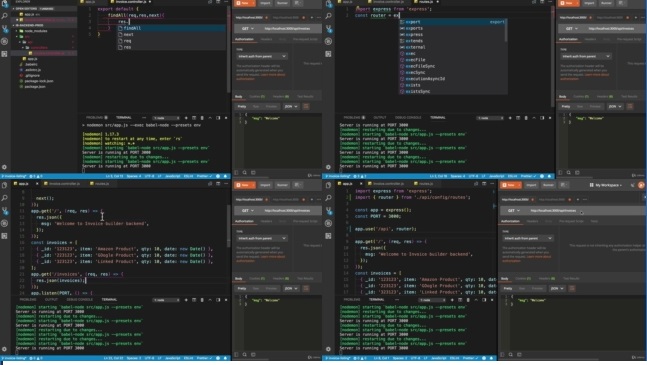
Task: Click the .babelrc file icon in Explorer
Action: point(21,64)
